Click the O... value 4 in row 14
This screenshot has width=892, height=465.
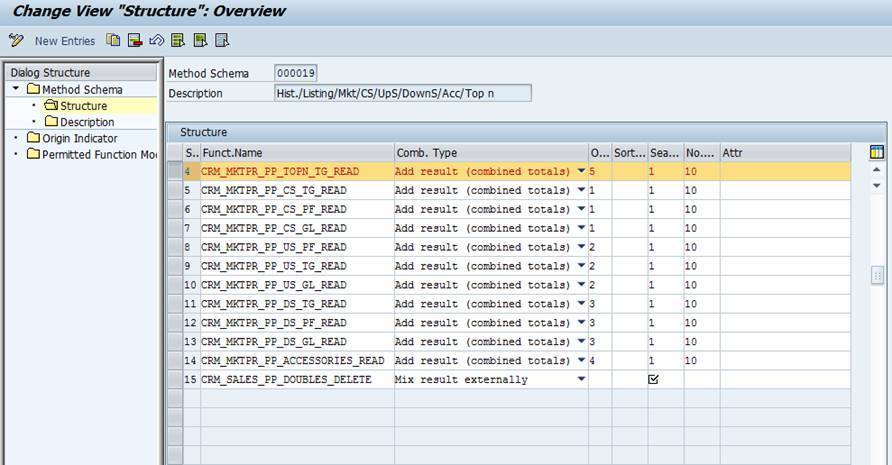coord(600,360)
